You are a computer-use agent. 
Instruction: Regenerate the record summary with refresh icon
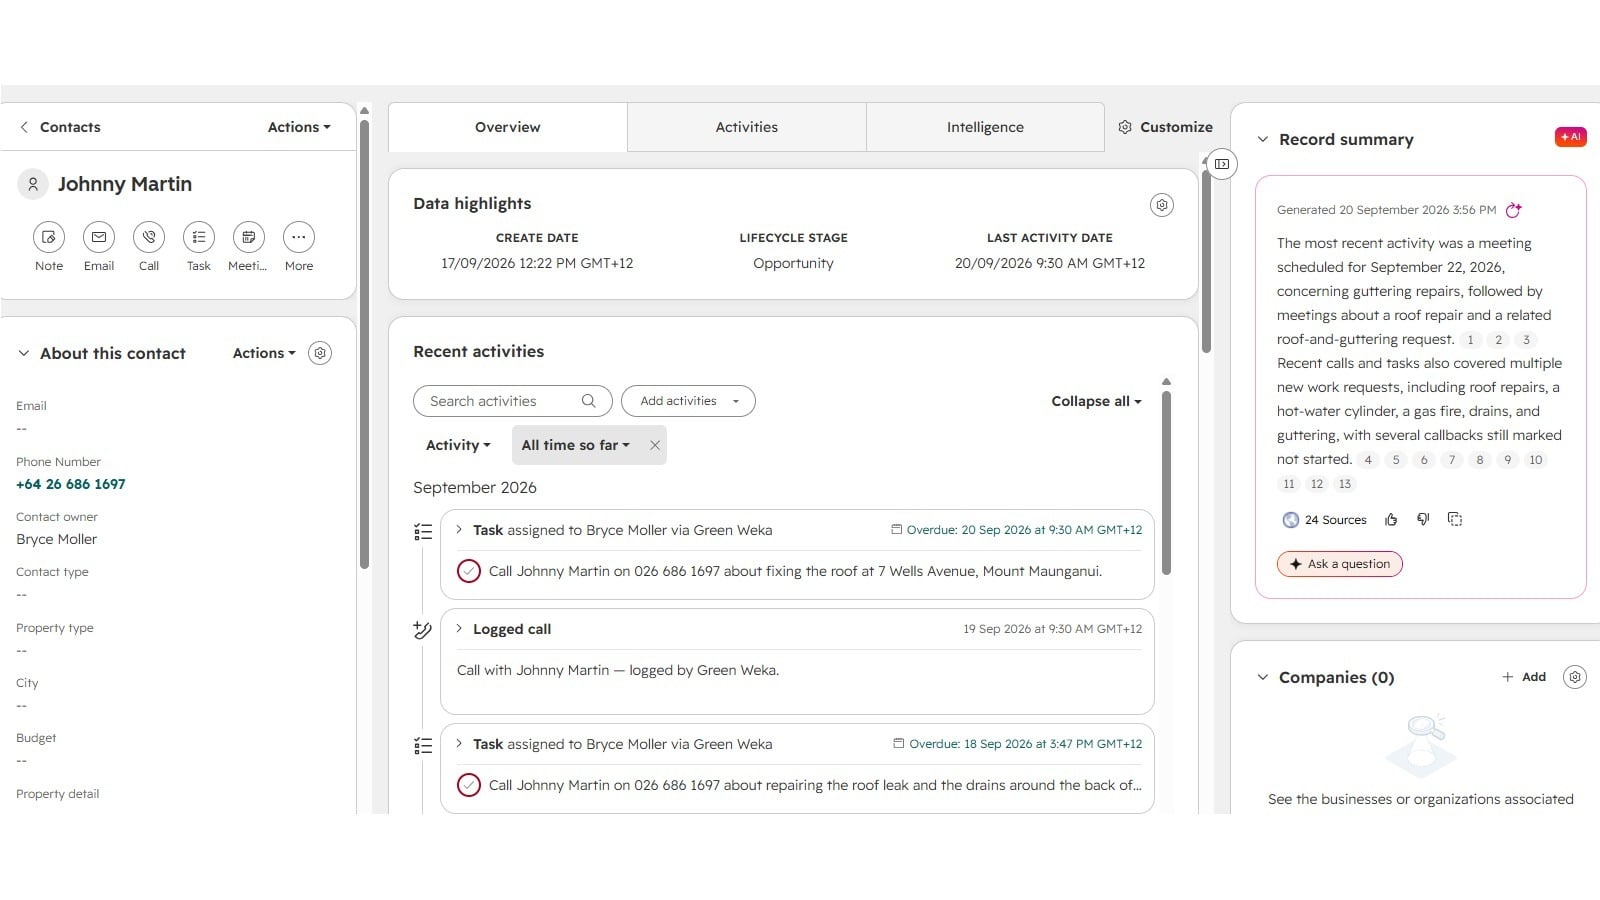(x=1514, y=210)
